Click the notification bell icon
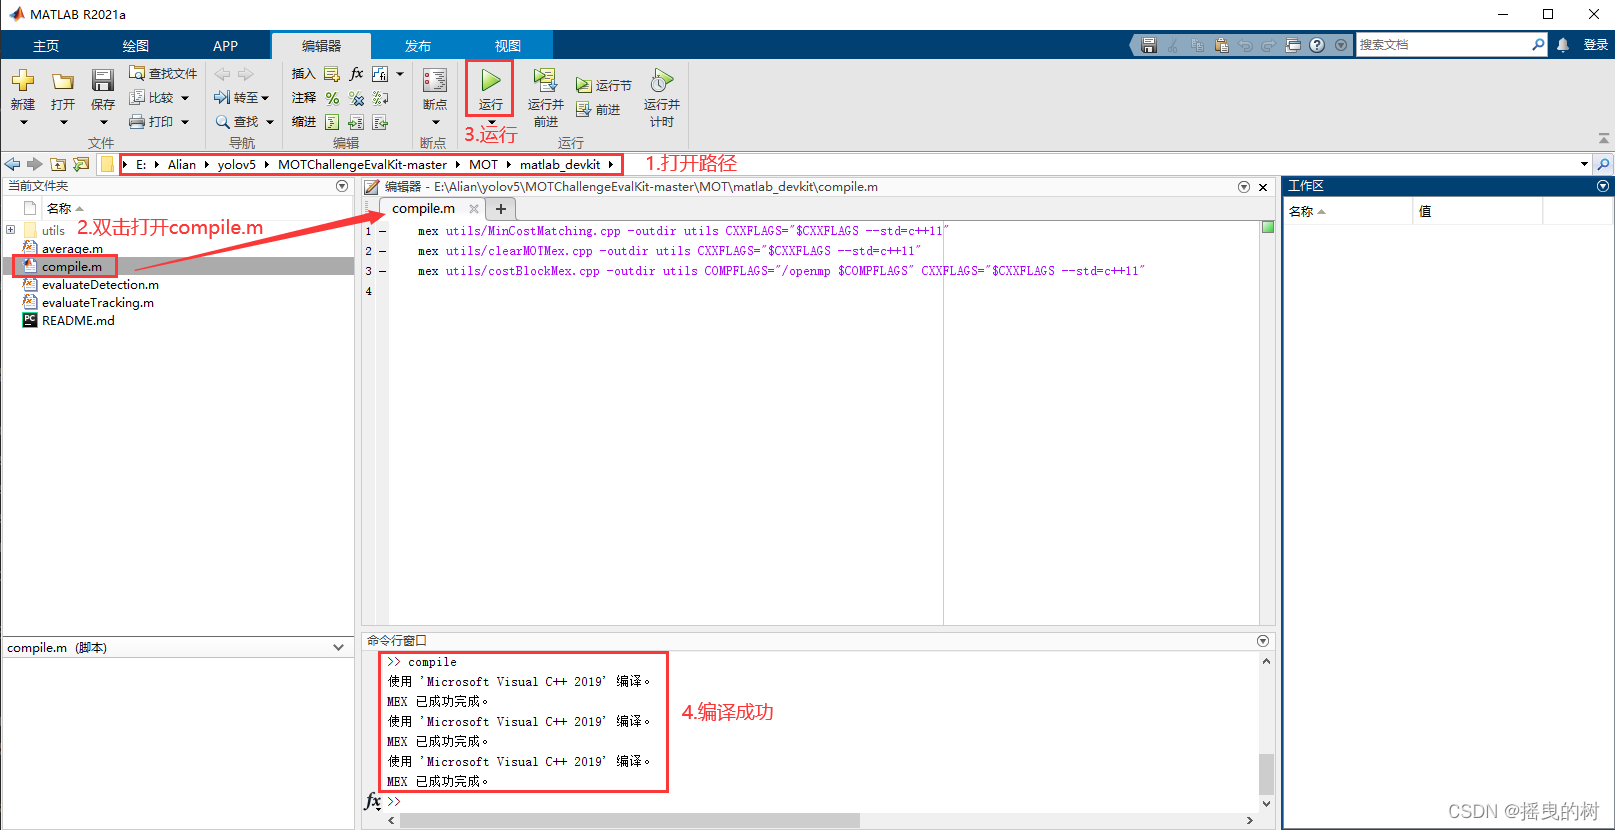This screenshot has height=830, width=1615. (x=1563, y=45)
